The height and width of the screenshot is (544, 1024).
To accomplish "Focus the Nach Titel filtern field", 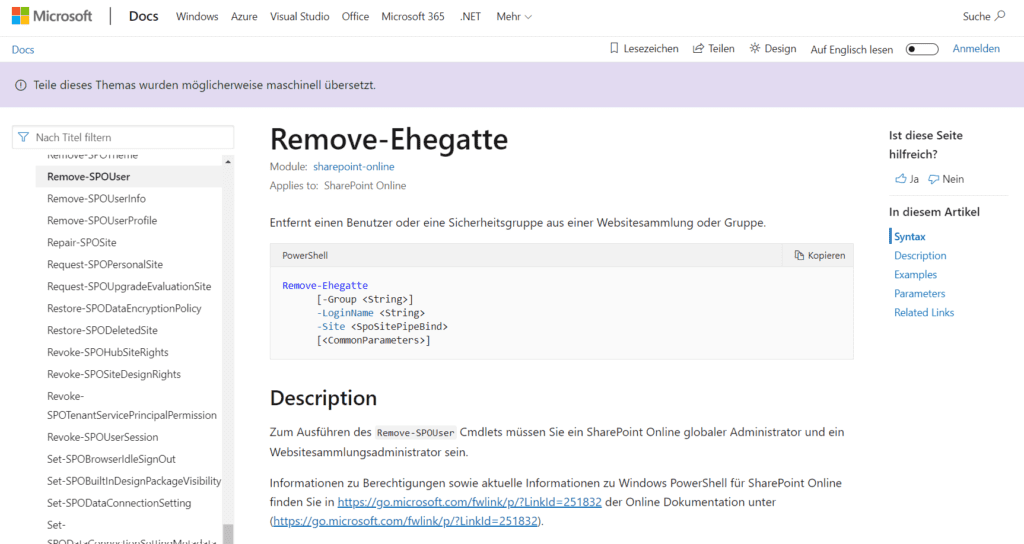I will (123, 137).
